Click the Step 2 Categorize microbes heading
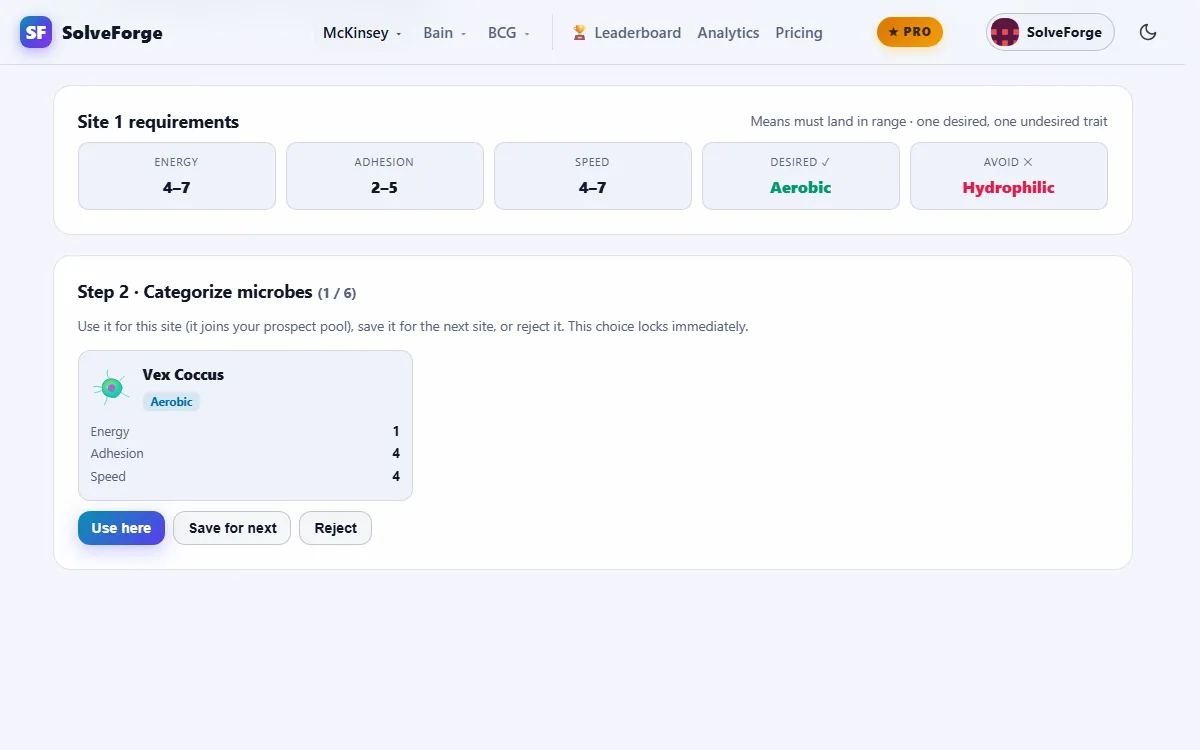1200x750 pixels. coord(217,292)
